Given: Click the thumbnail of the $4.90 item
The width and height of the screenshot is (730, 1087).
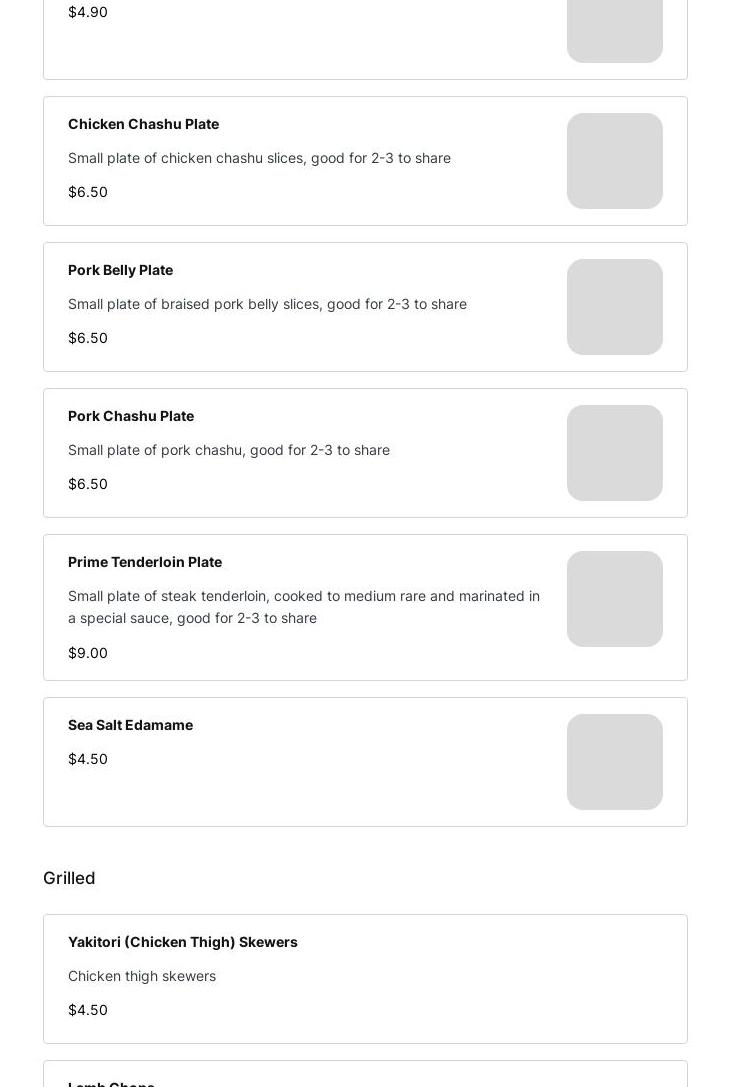Looking at the screenshot, I should 614,30.
